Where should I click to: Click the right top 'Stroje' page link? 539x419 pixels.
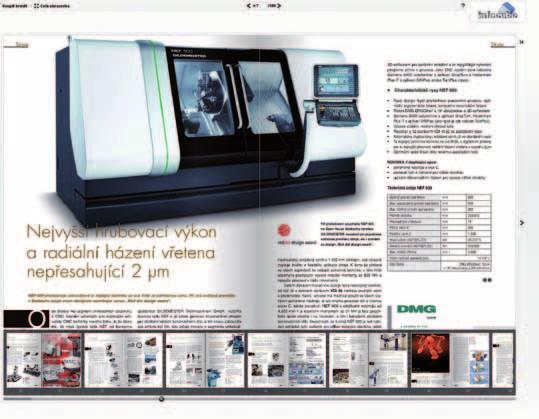point(497,44)
